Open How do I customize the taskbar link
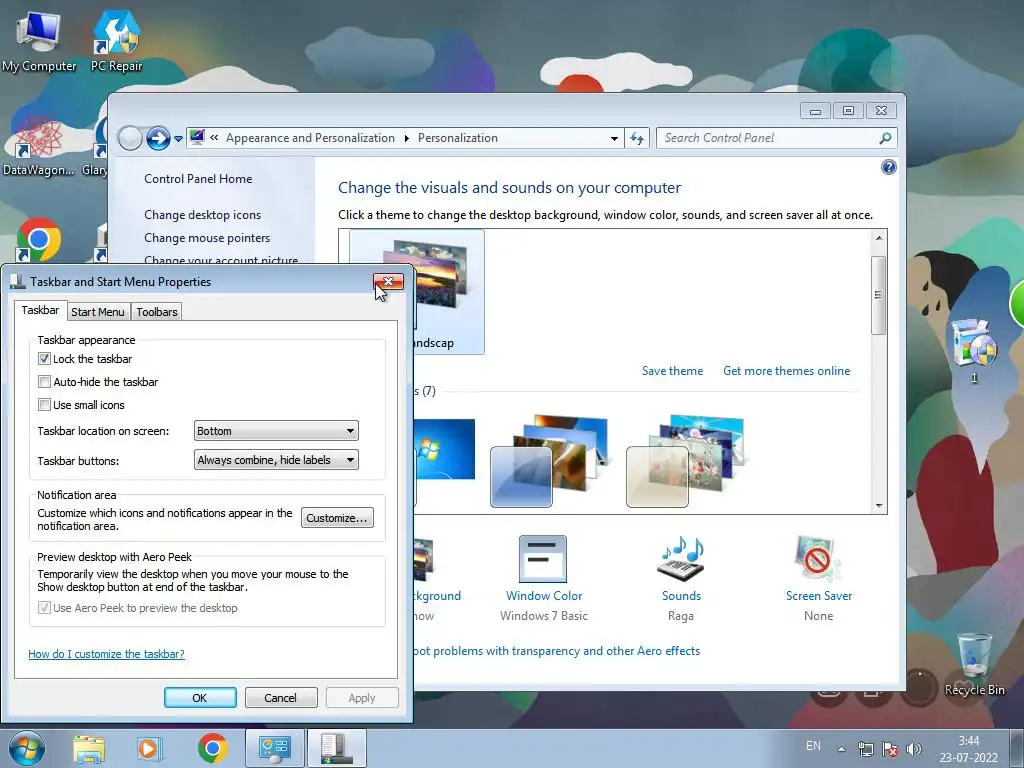 (106, 654)
